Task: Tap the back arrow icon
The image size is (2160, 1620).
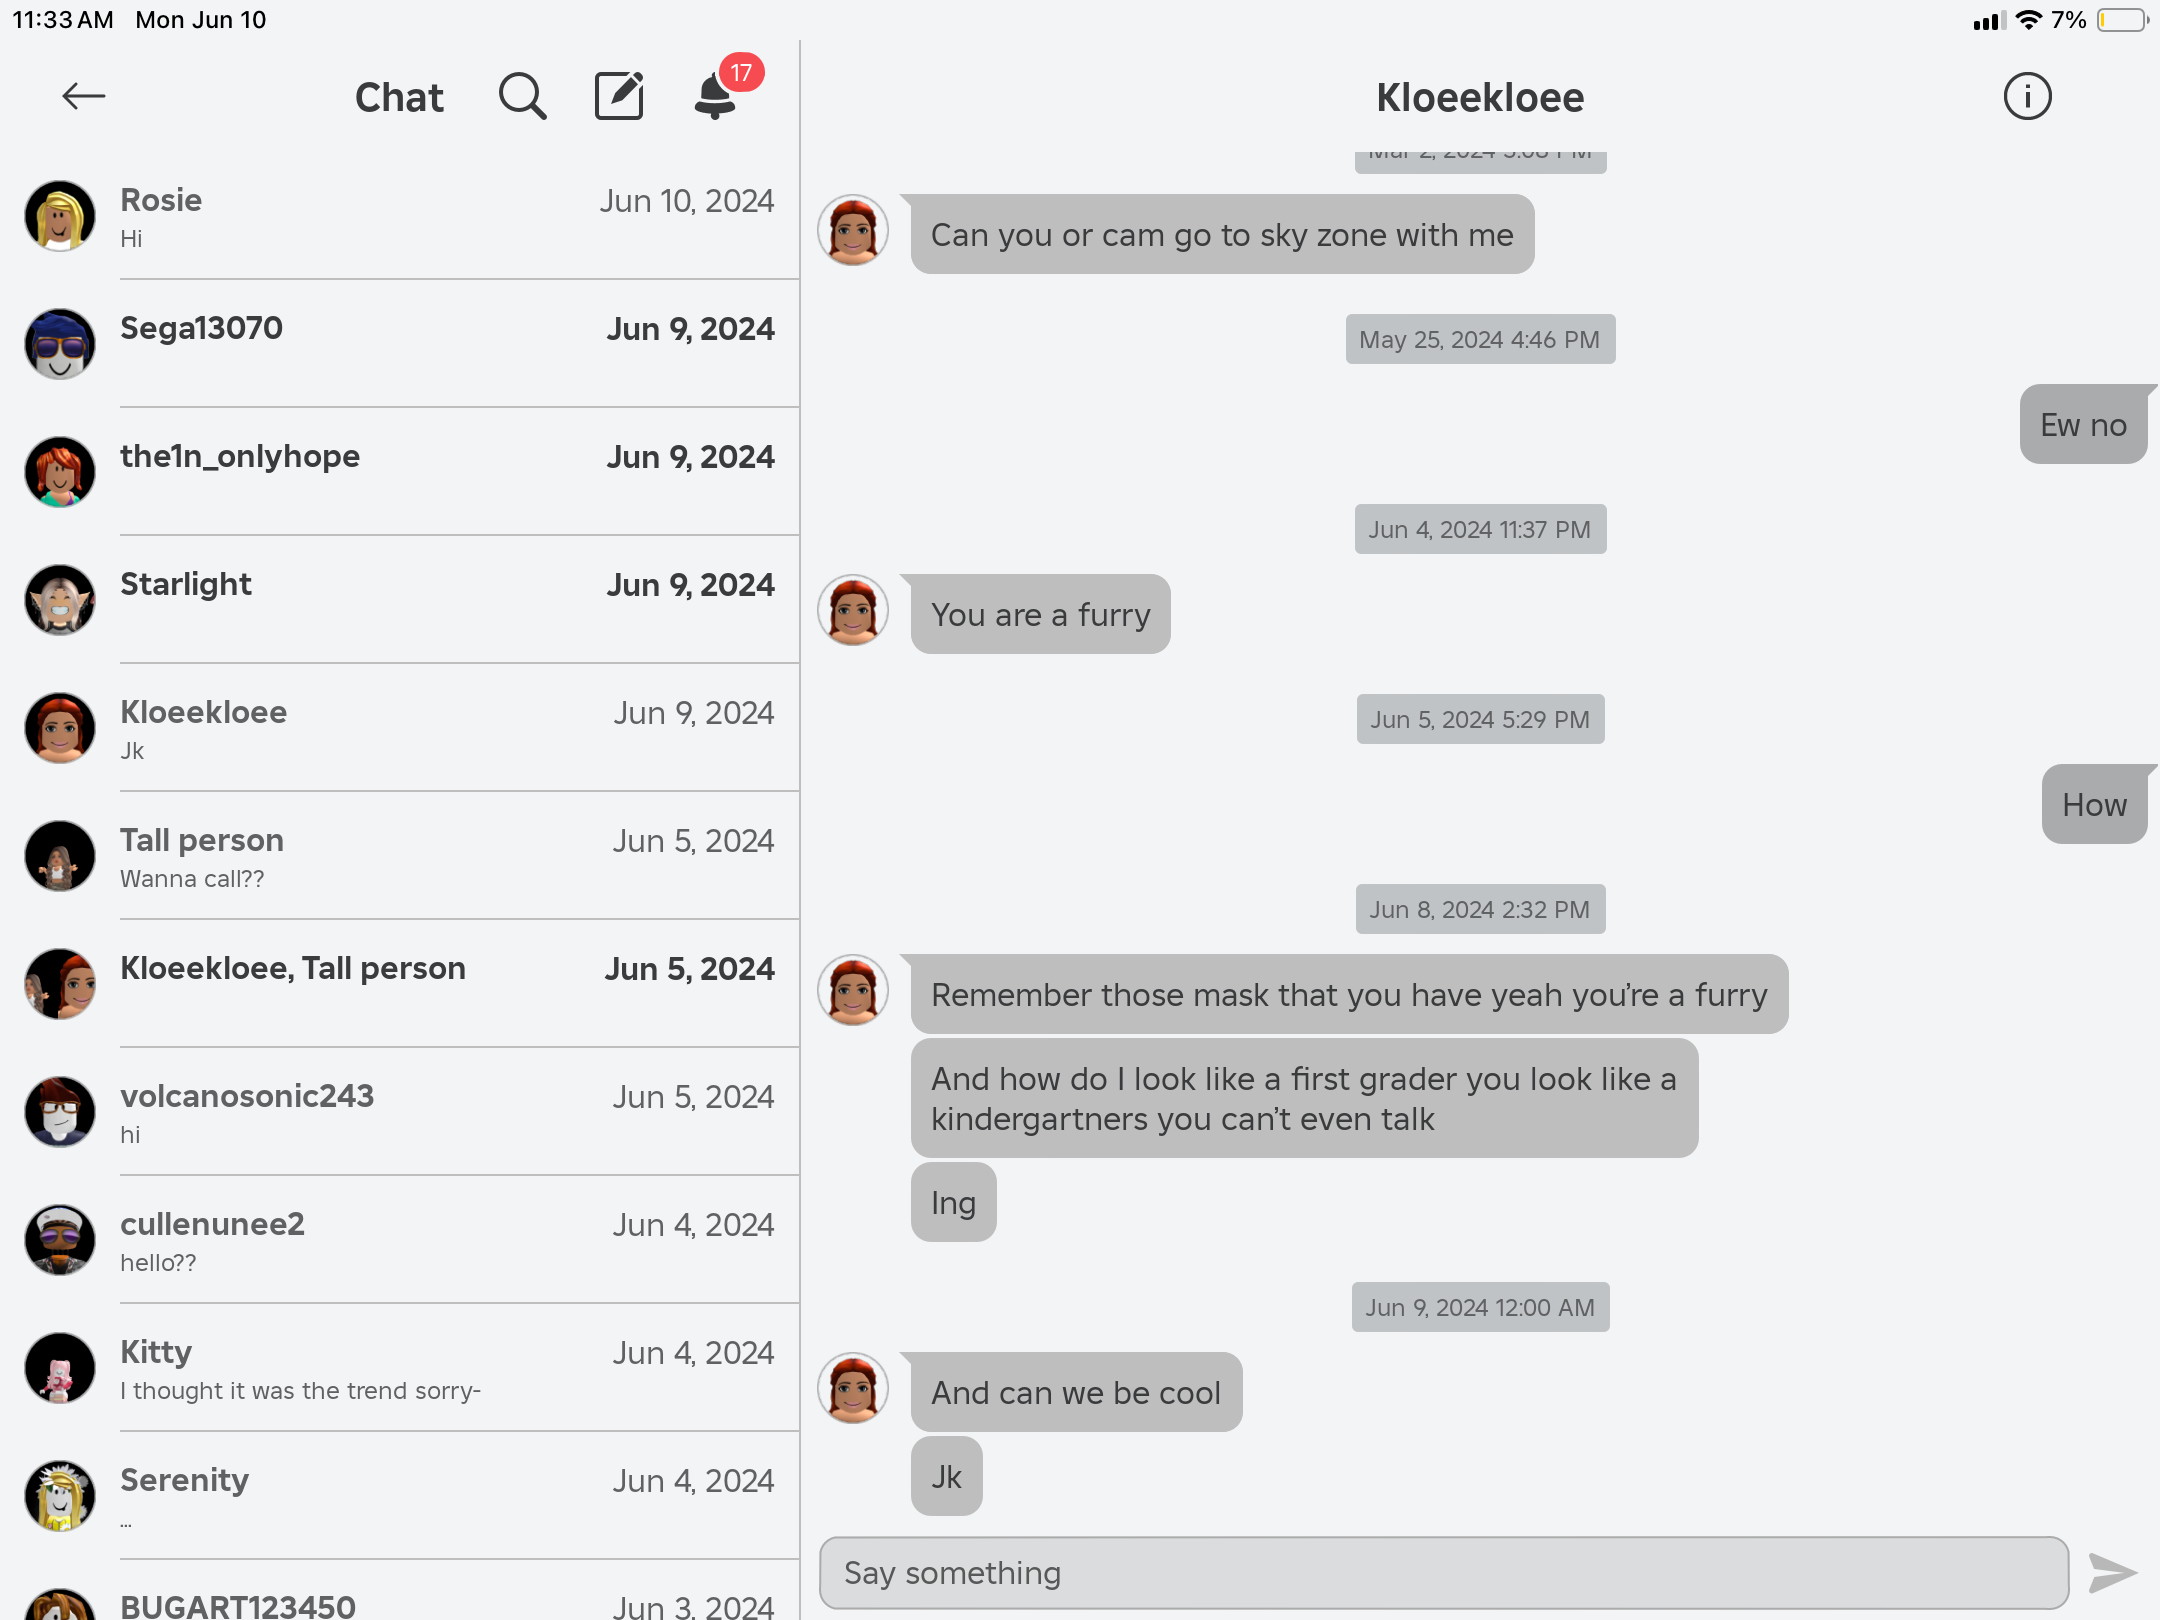Action: point(84,96)
